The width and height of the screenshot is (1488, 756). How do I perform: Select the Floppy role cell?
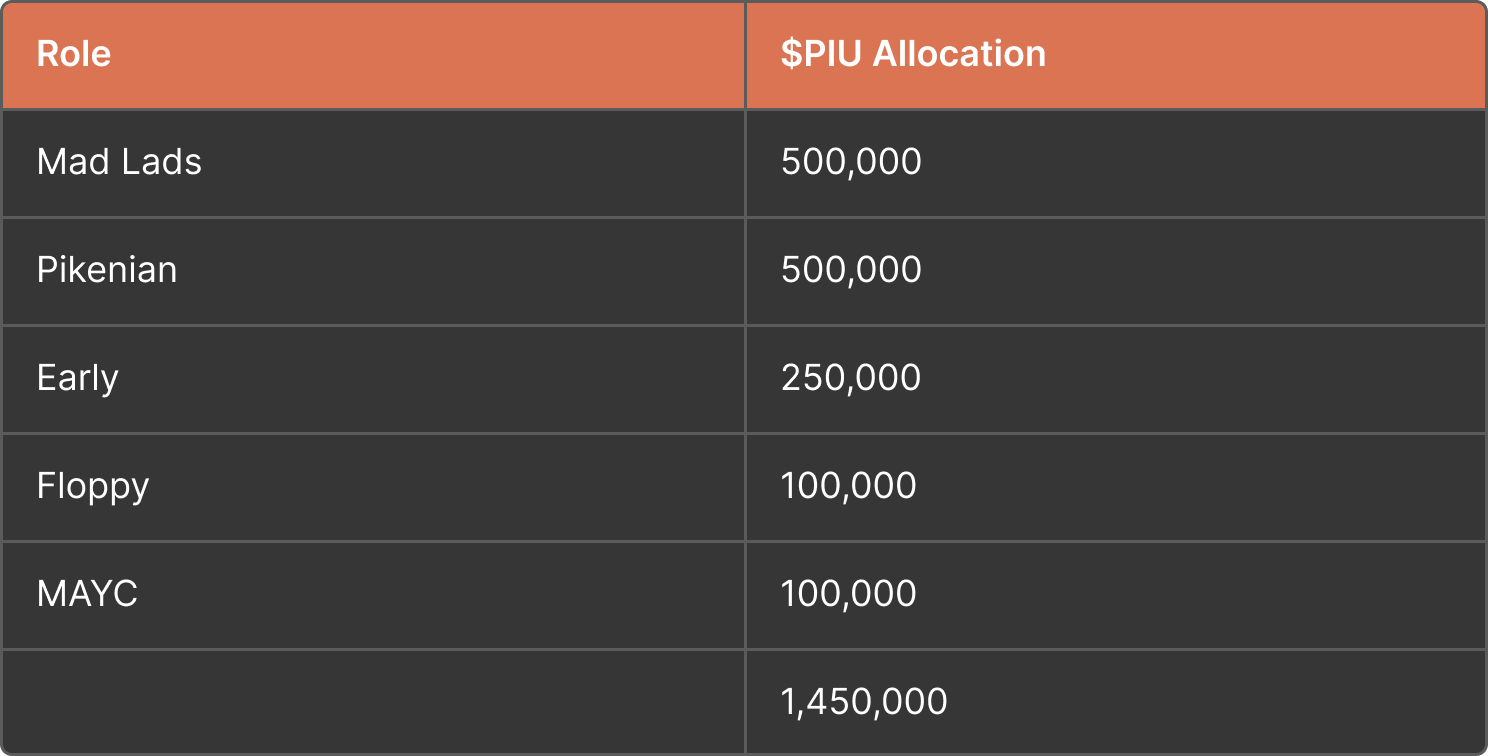pos(373,487)
